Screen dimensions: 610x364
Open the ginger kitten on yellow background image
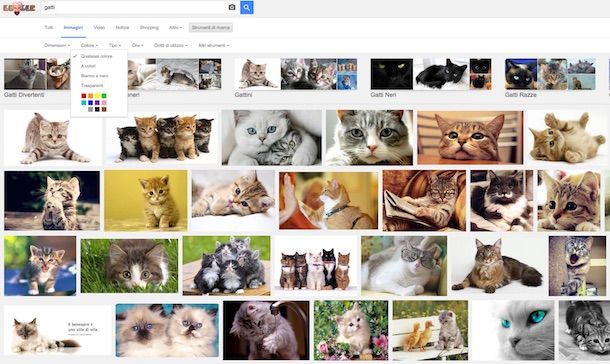pos(146,200)
